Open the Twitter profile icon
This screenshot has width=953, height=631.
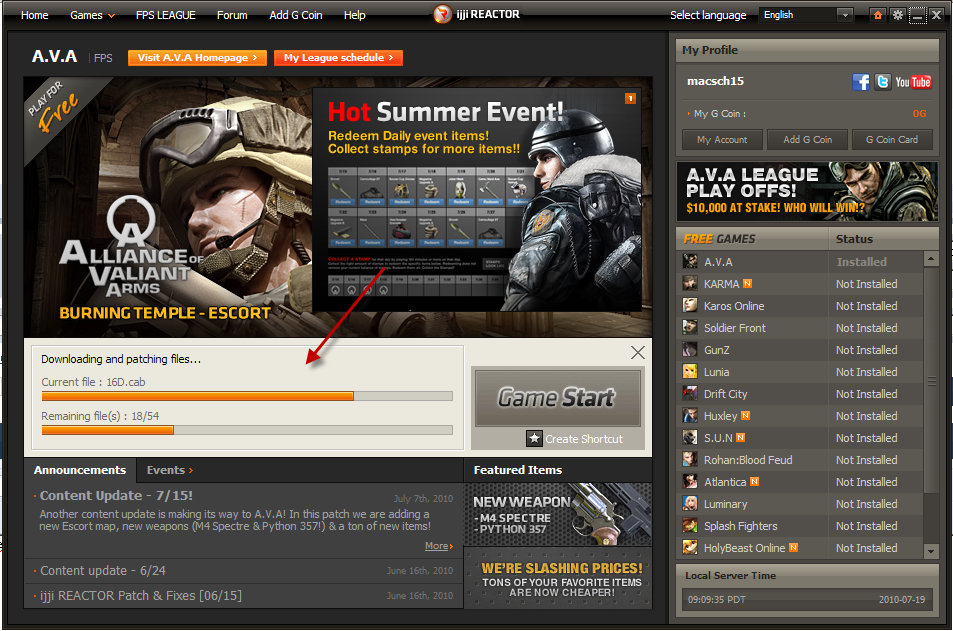point(882,82)
